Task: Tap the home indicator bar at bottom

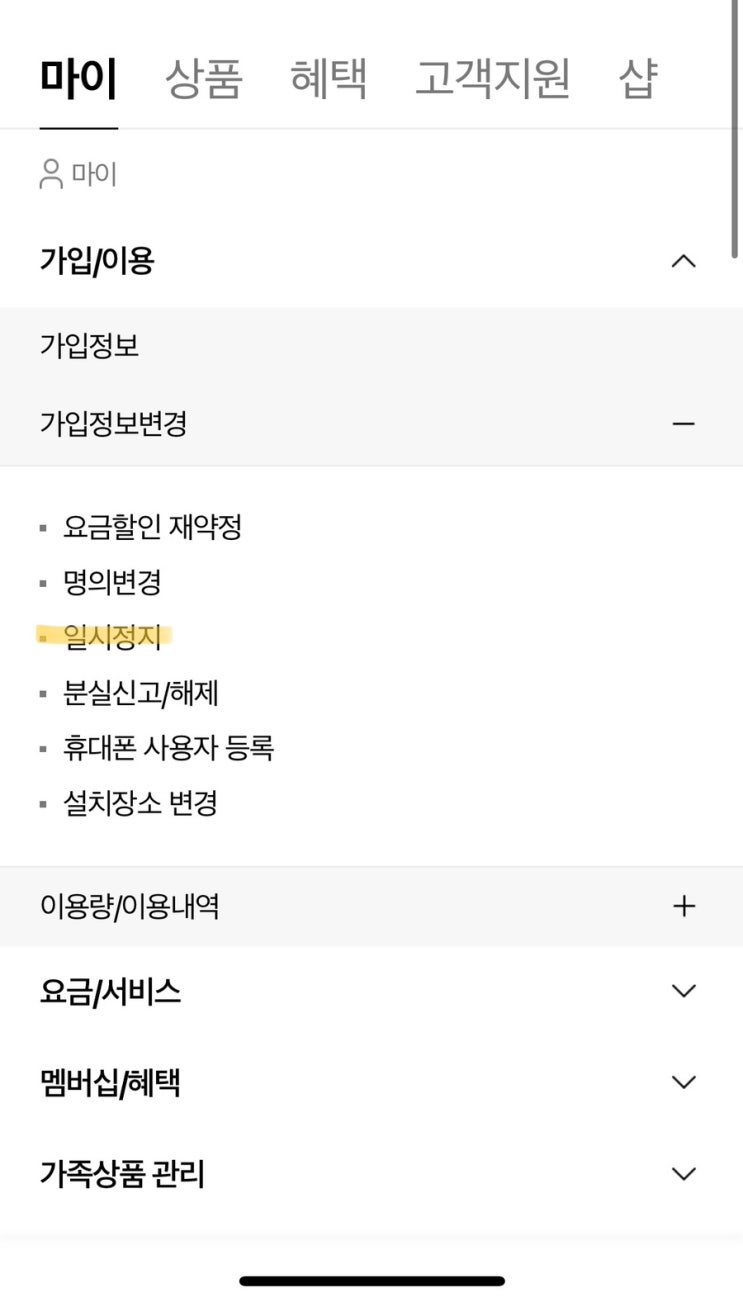Action: click(372, 1280)
